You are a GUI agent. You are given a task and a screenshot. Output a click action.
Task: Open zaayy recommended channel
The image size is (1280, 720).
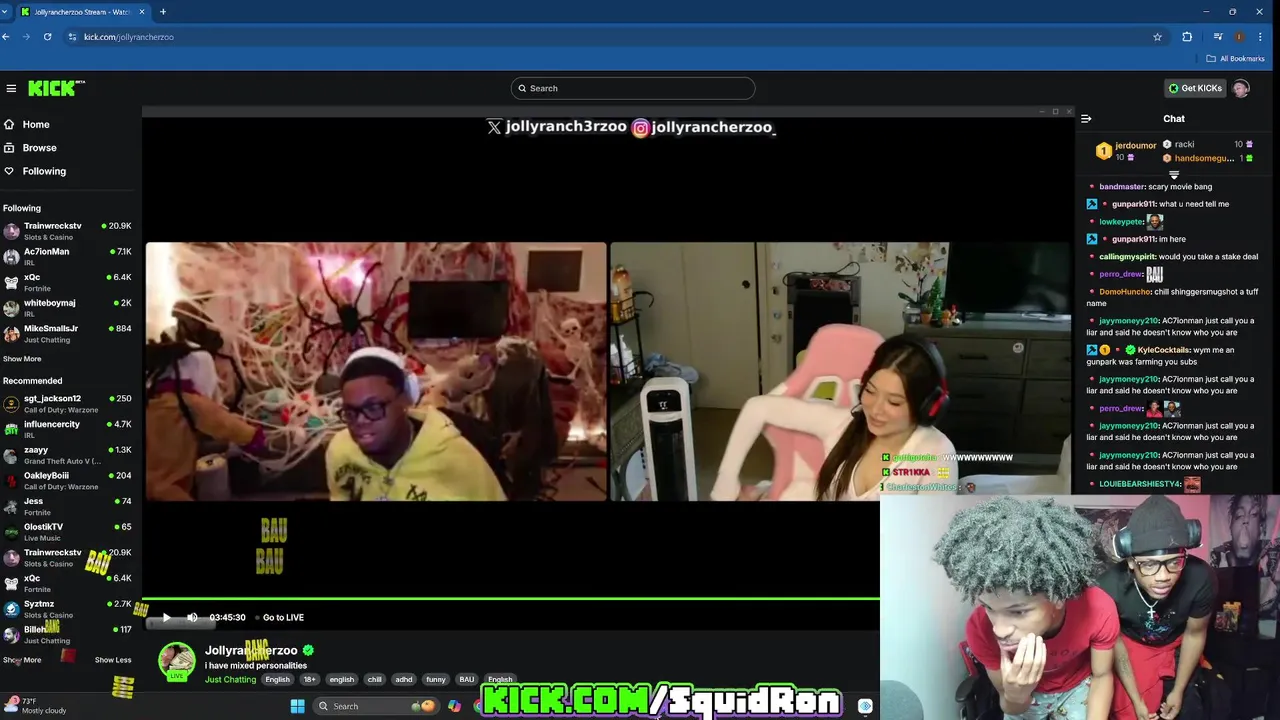(68, 455)
